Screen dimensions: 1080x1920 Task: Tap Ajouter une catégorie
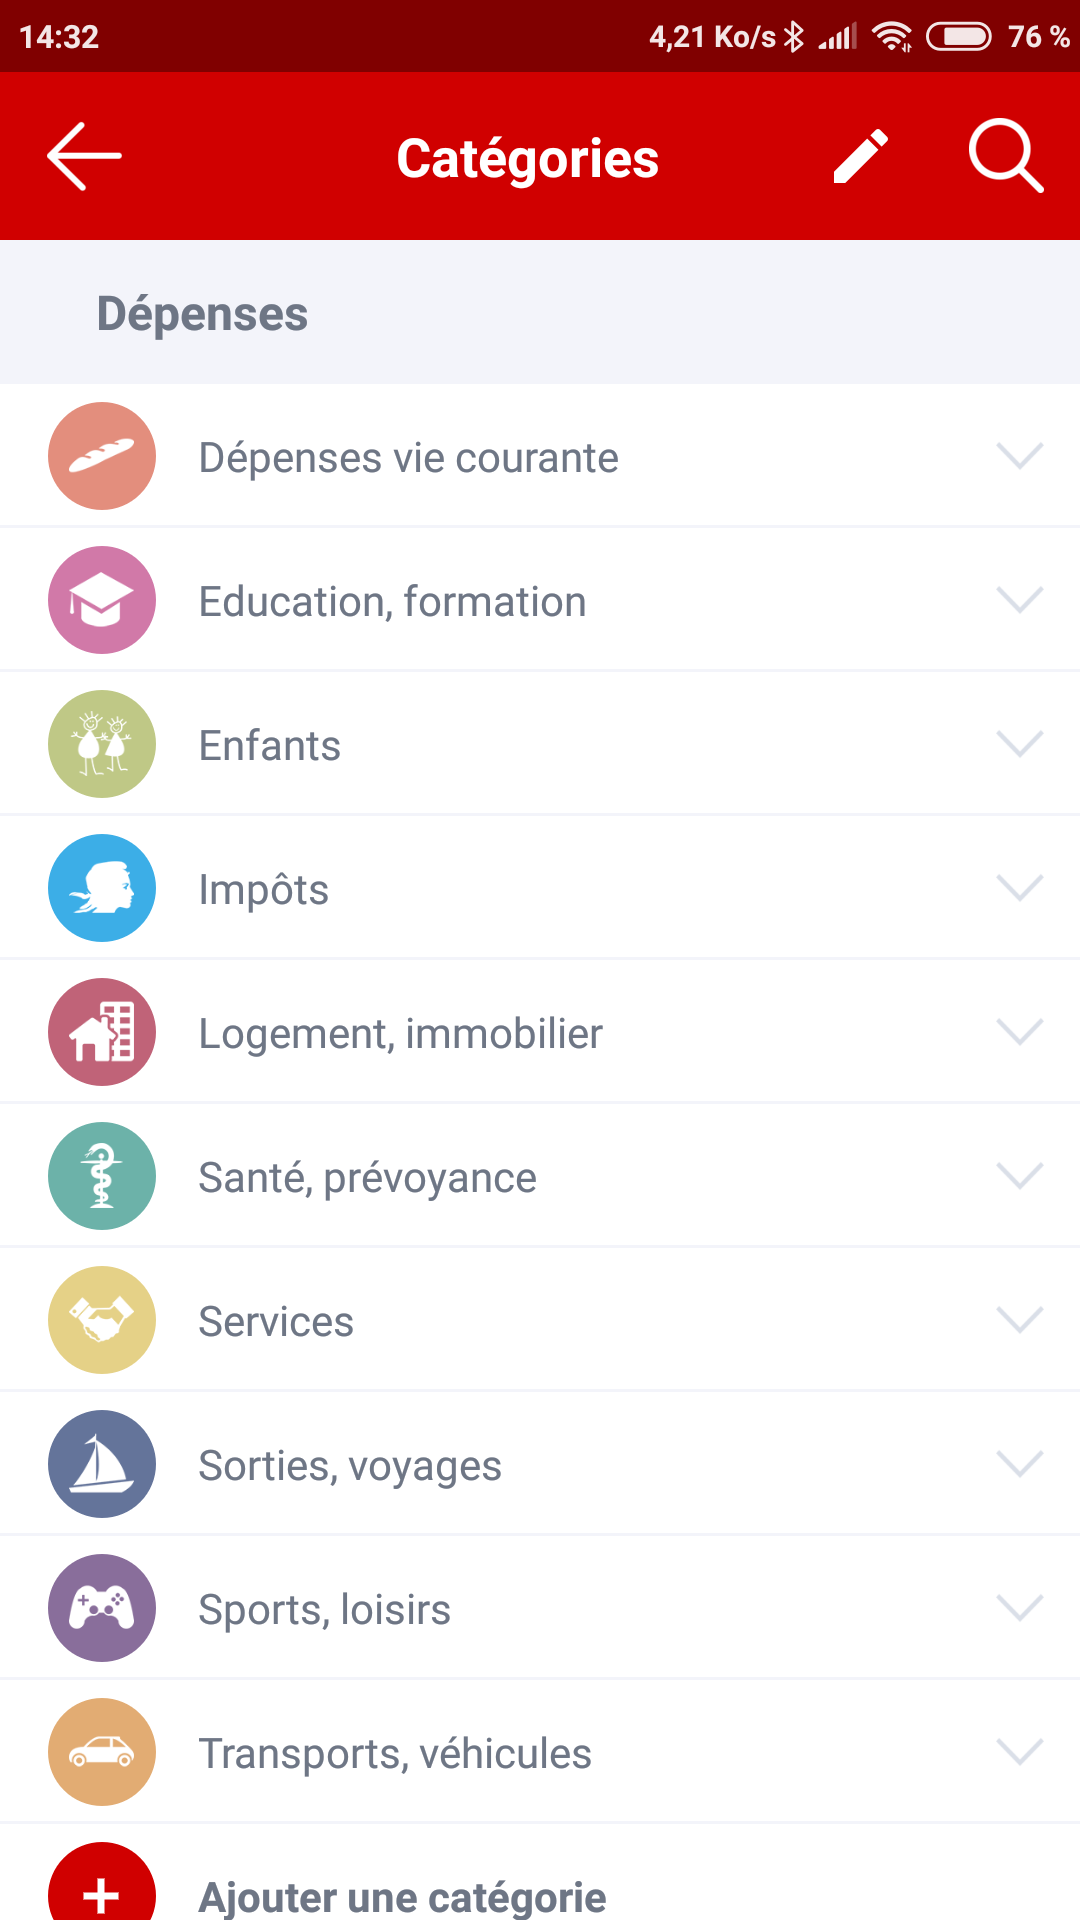point(402,1897)
